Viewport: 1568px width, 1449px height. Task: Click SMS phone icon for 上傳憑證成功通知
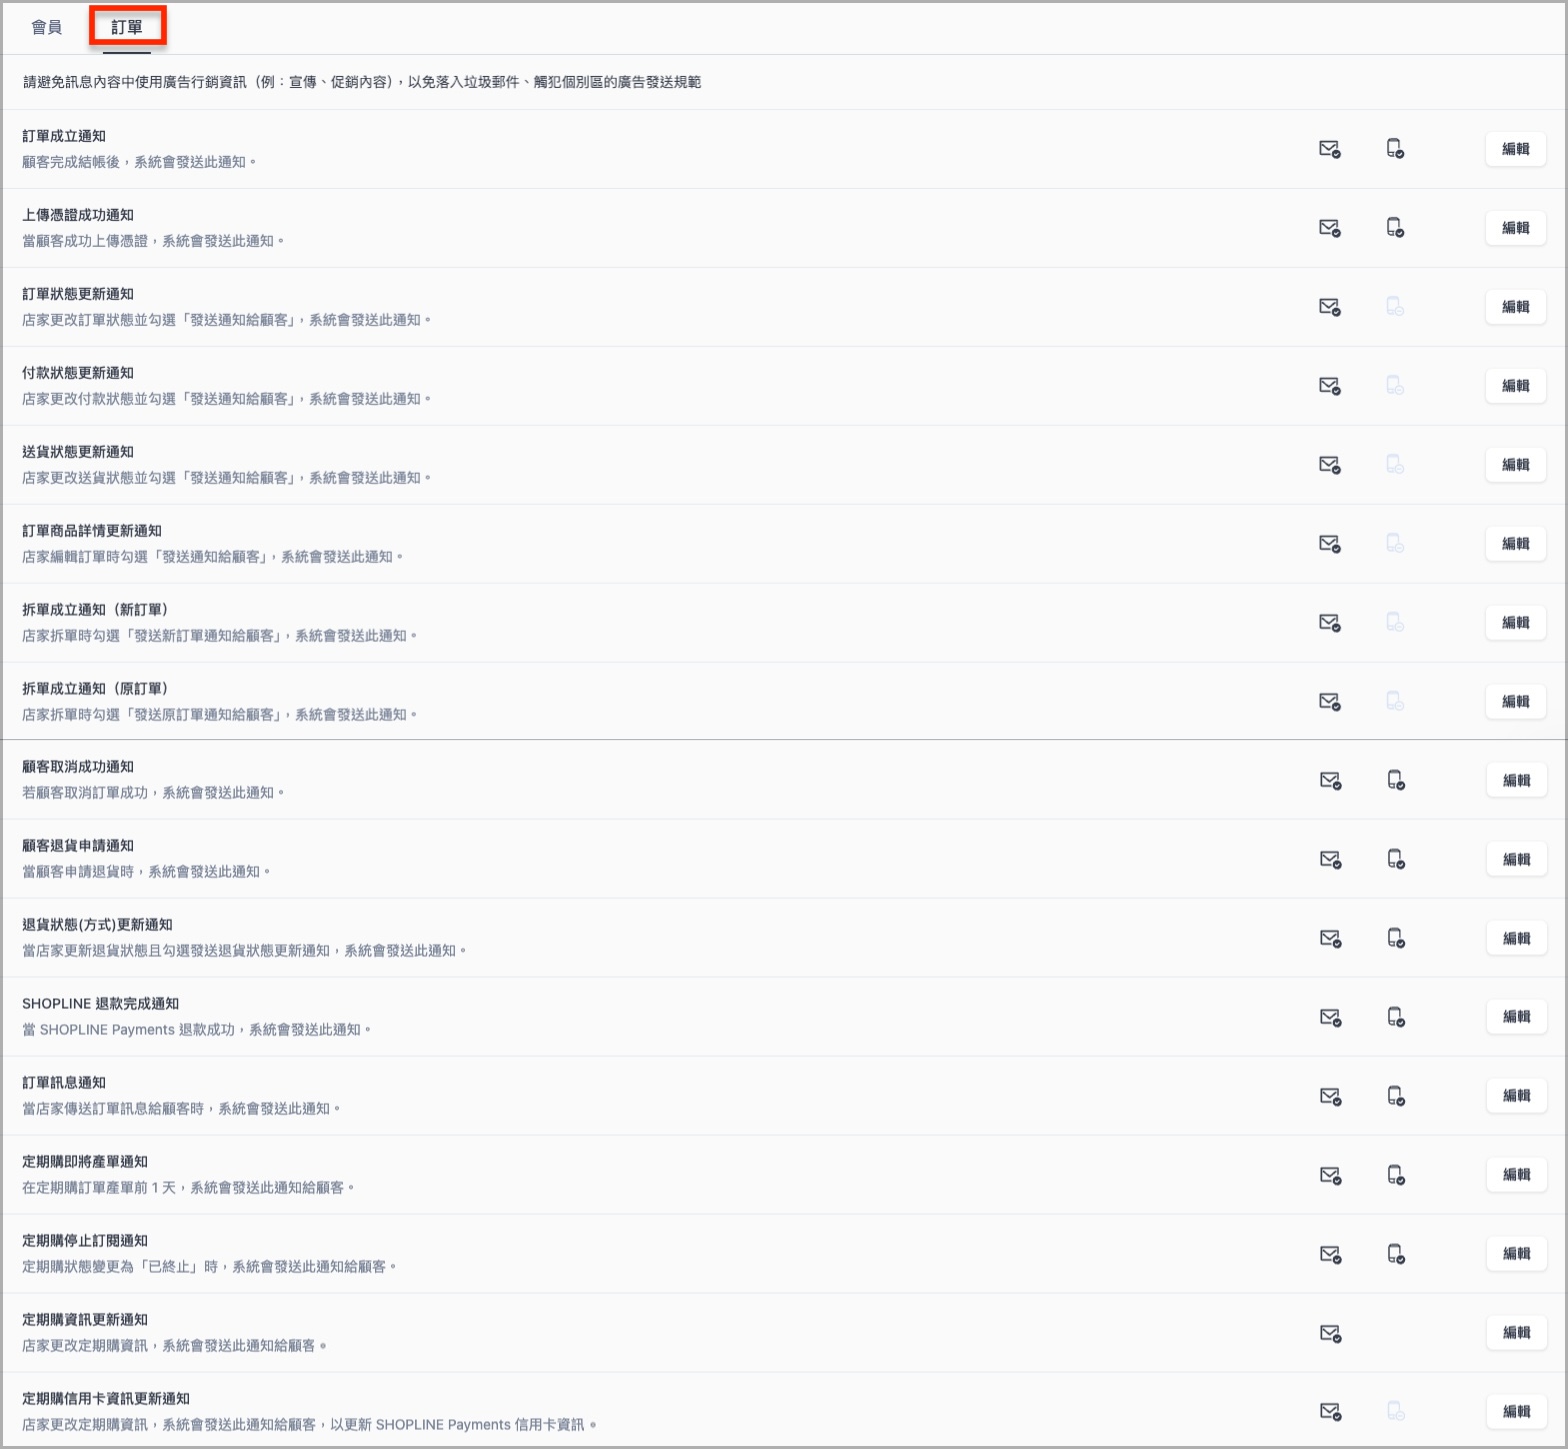pyautogui.click(x=1395, y=228)
